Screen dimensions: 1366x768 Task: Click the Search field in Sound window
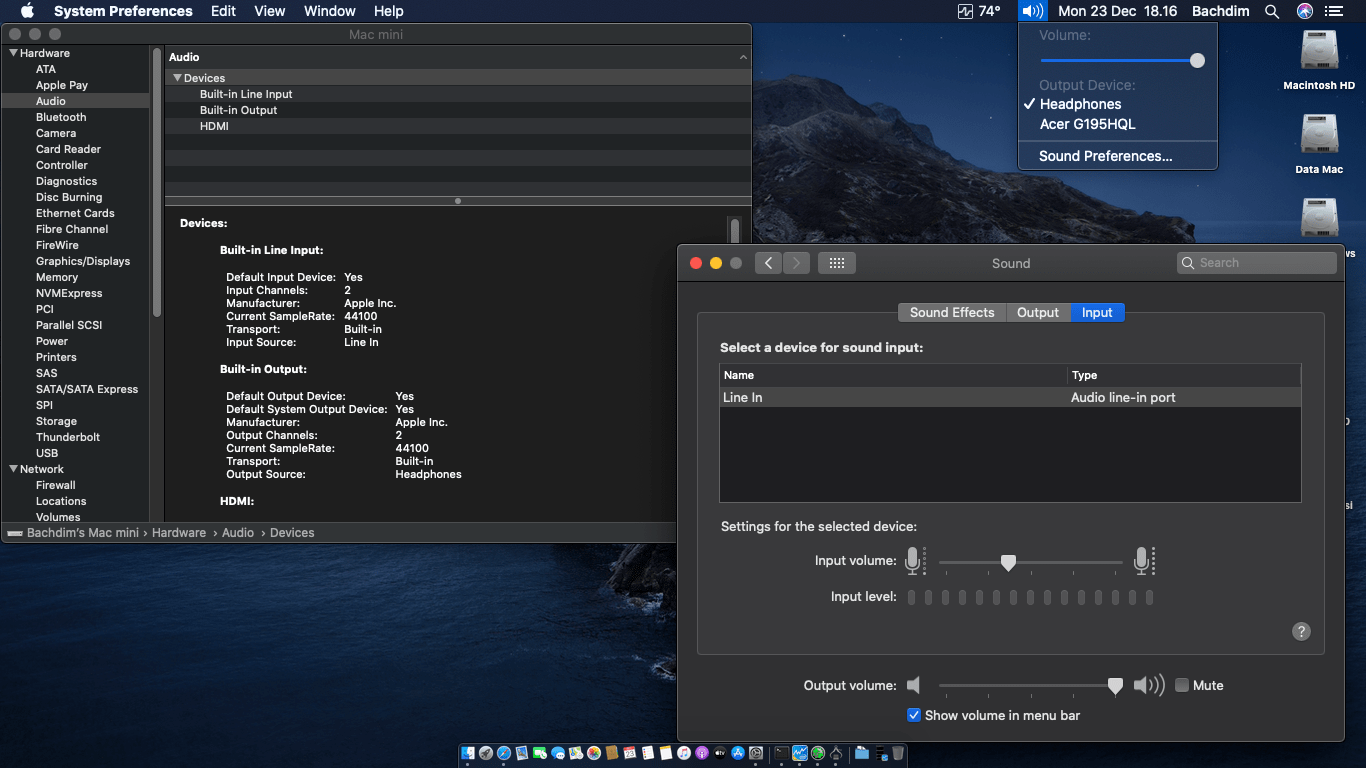tap(1257, 263)
